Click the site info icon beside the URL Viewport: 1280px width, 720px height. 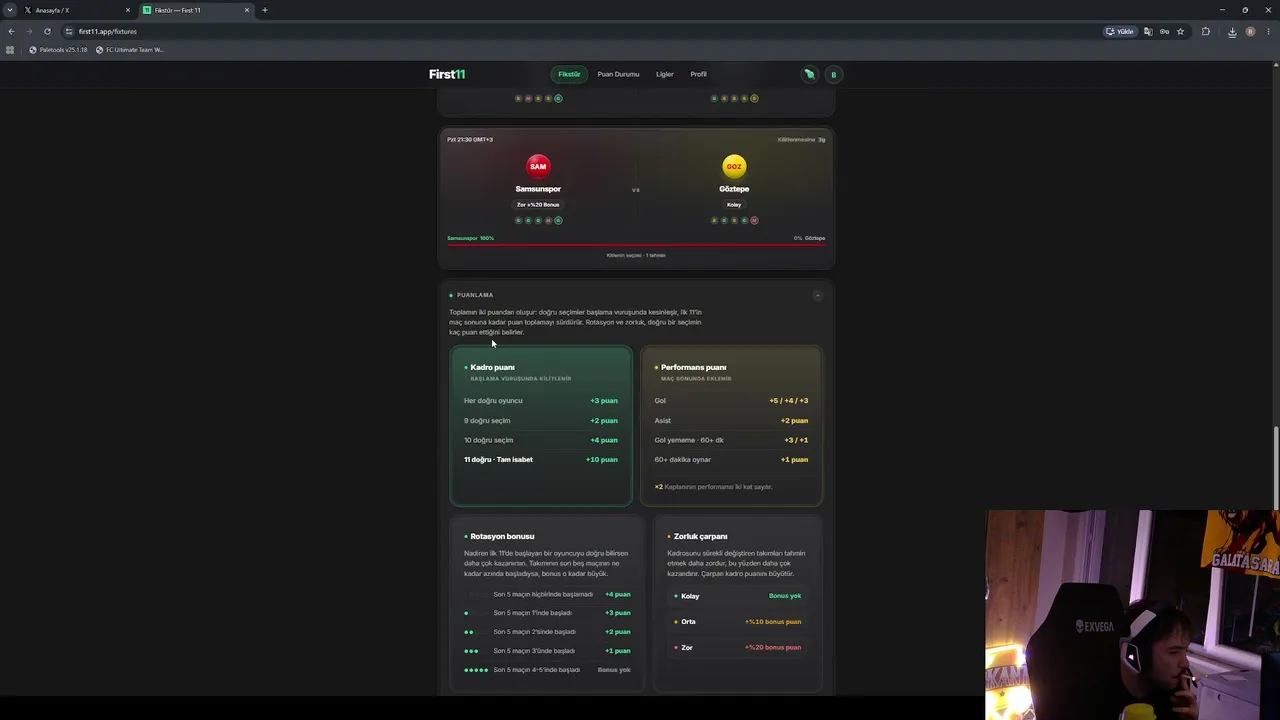click(x=68, y=31)
